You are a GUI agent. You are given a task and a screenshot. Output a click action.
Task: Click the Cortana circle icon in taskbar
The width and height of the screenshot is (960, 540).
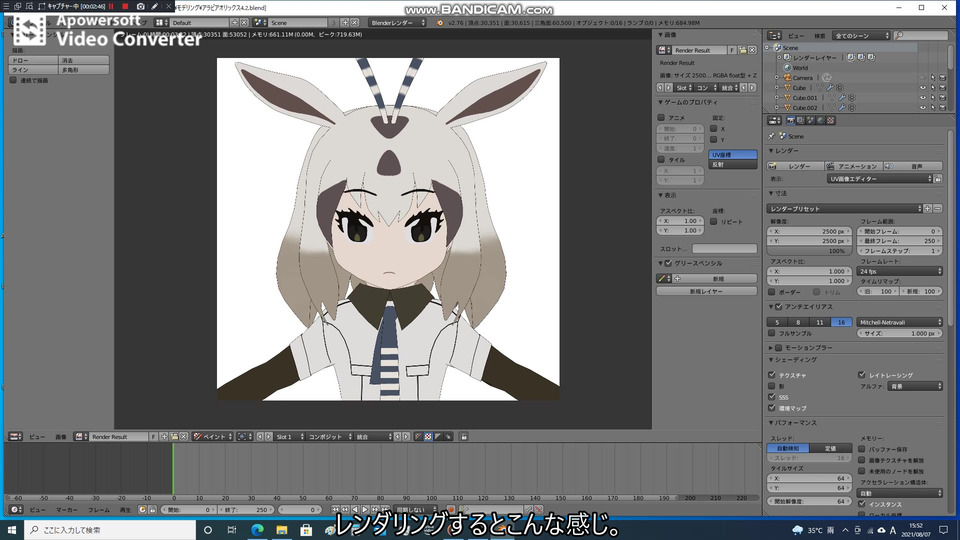(208, 530)
